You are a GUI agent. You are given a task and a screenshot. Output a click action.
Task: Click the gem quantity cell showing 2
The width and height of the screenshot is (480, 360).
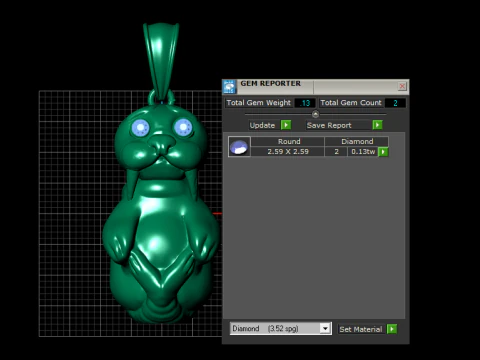336,152
